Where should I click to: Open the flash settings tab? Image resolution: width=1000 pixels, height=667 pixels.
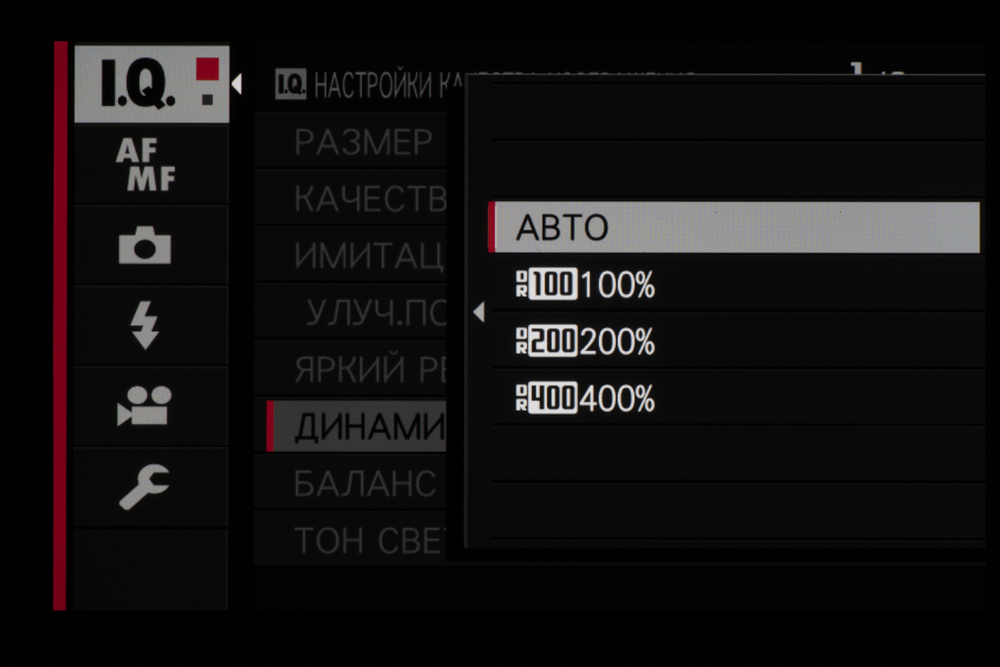[145, 326]
